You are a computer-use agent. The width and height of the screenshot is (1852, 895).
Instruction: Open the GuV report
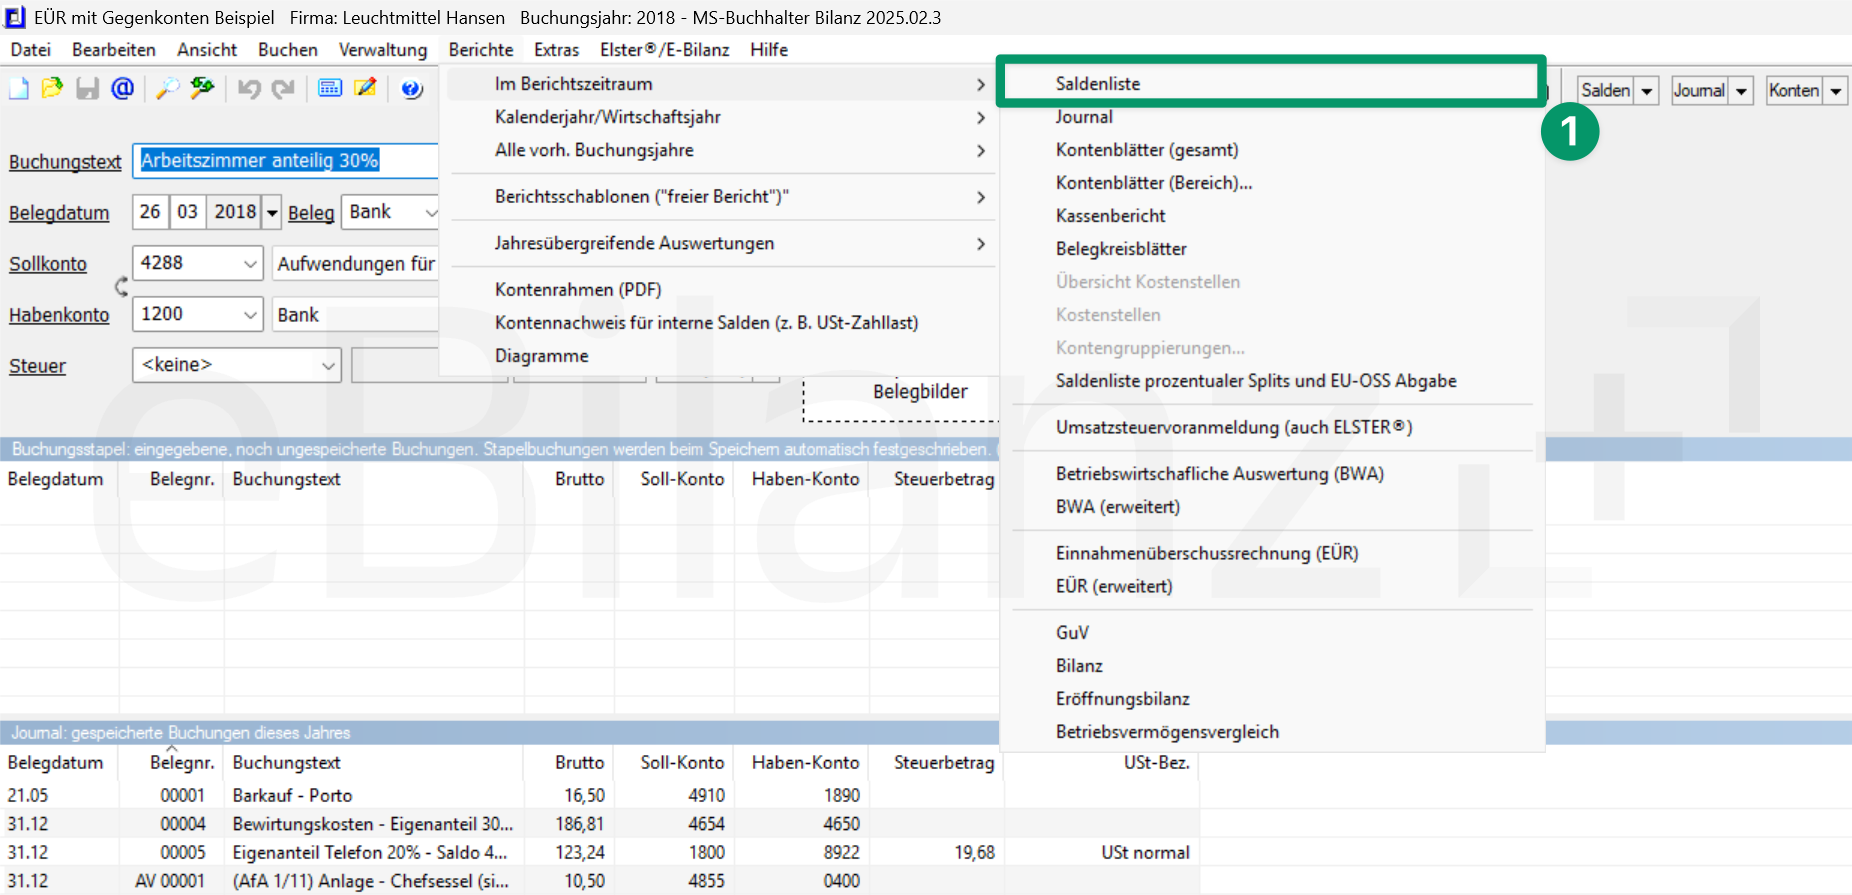[x=1272, y=633]
